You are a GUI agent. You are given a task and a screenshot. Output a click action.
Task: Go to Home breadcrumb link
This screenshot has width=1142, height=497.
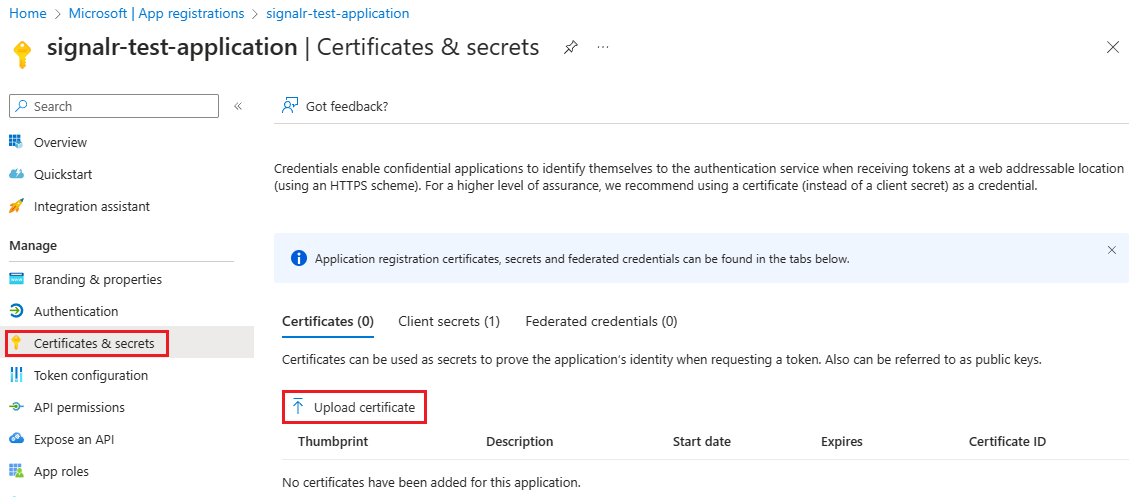click(28, 13)
